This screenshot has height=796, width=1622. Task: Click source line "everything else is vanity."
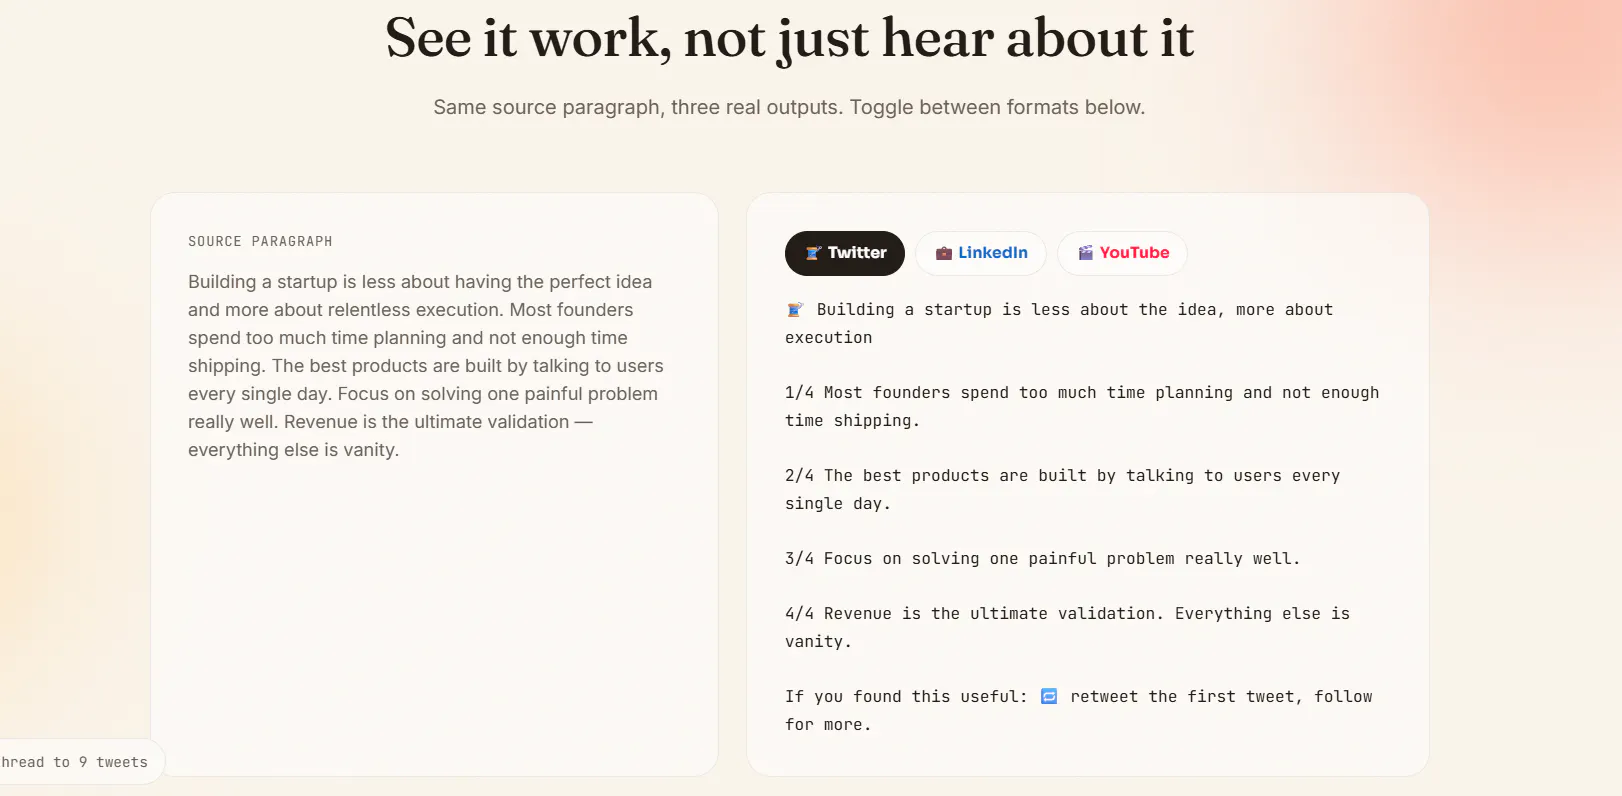click(x=293, y=450)
